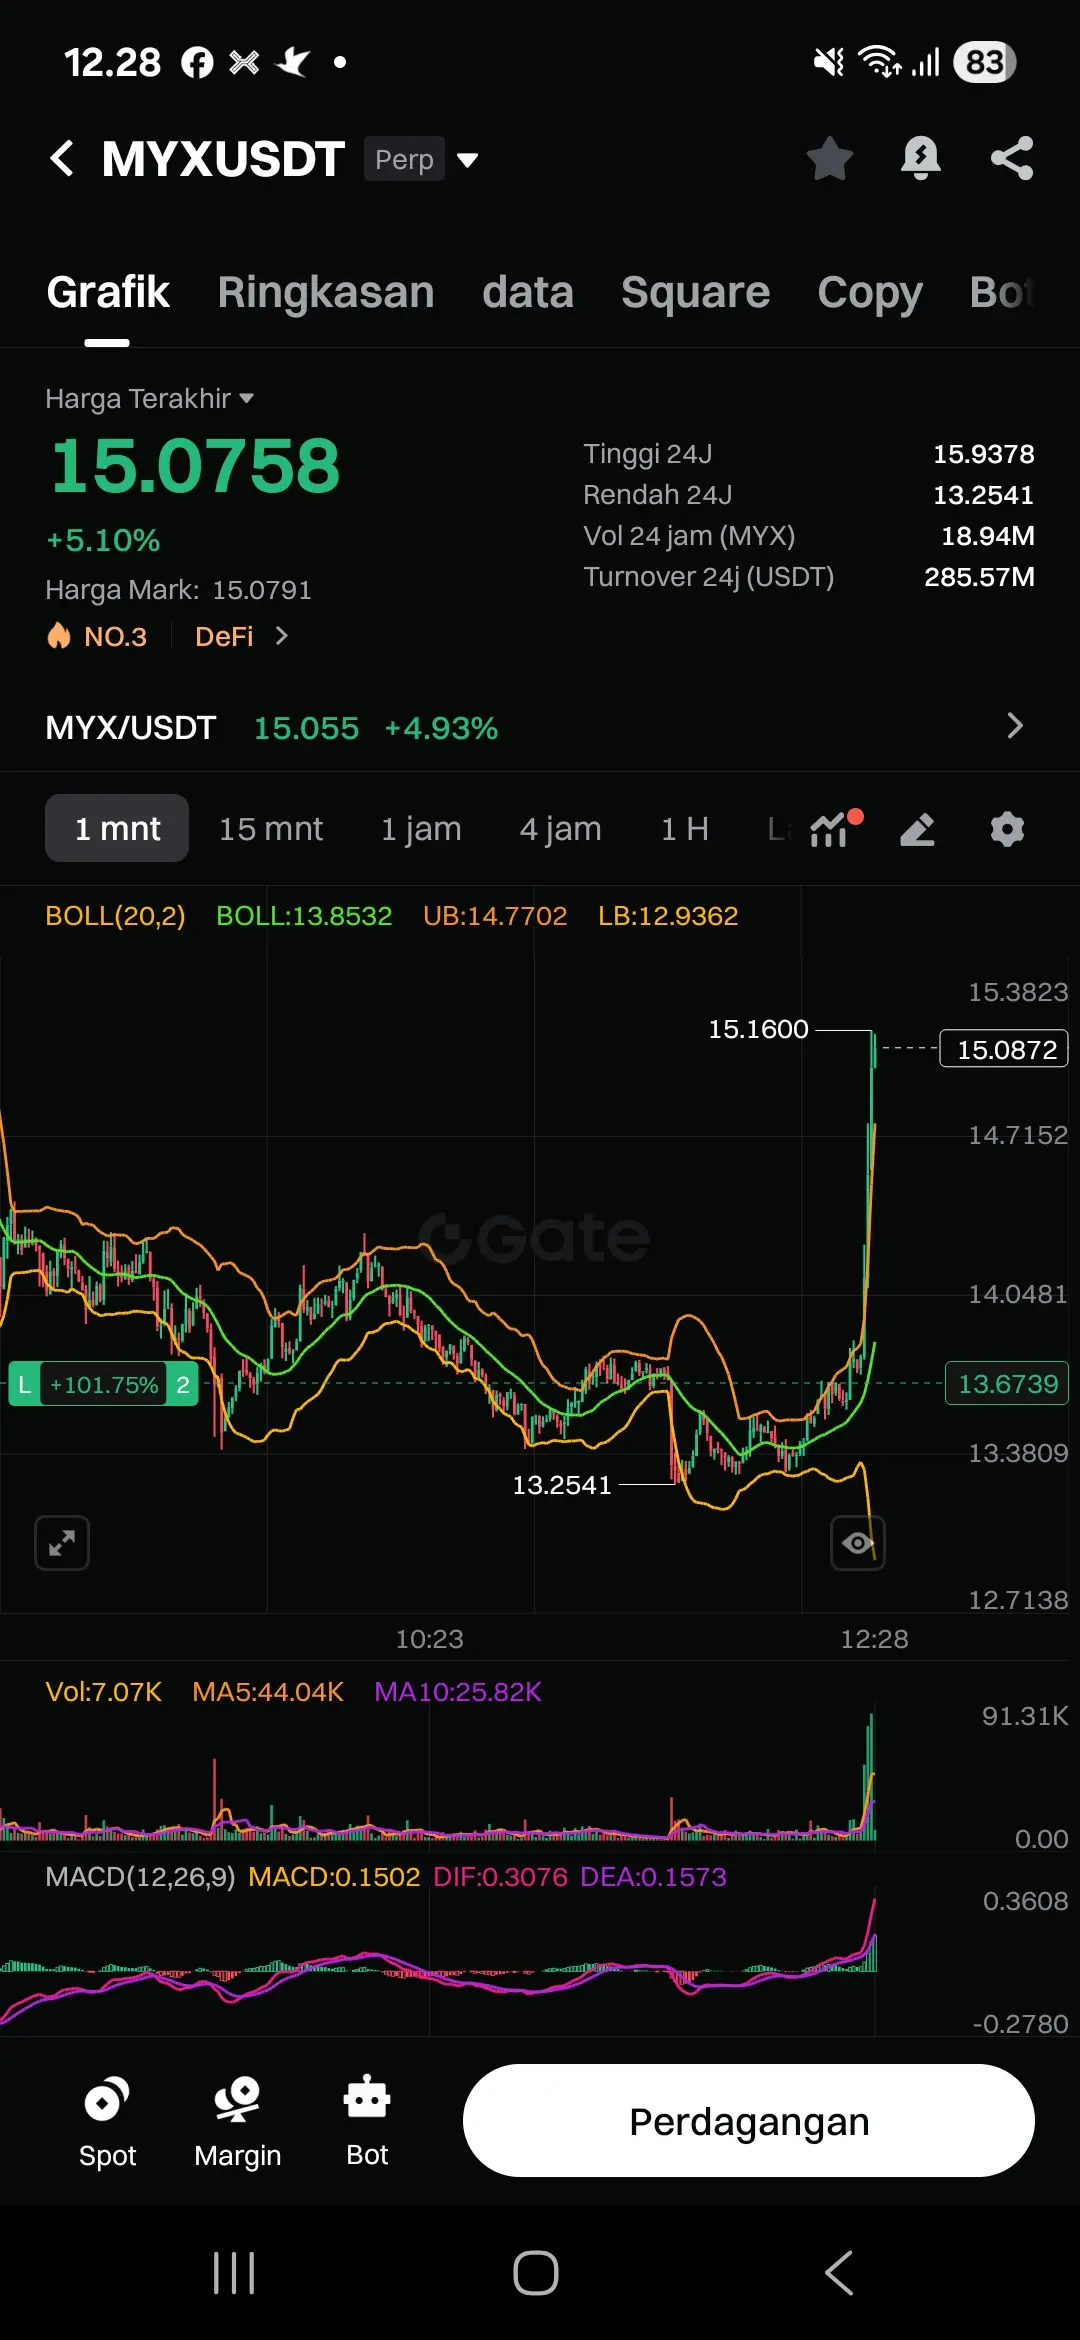Select the 4 jam timeframe
Image resolution: width=1080 pixels, height=2340 pixels.
pyautogui.click(x=560, y=828)
